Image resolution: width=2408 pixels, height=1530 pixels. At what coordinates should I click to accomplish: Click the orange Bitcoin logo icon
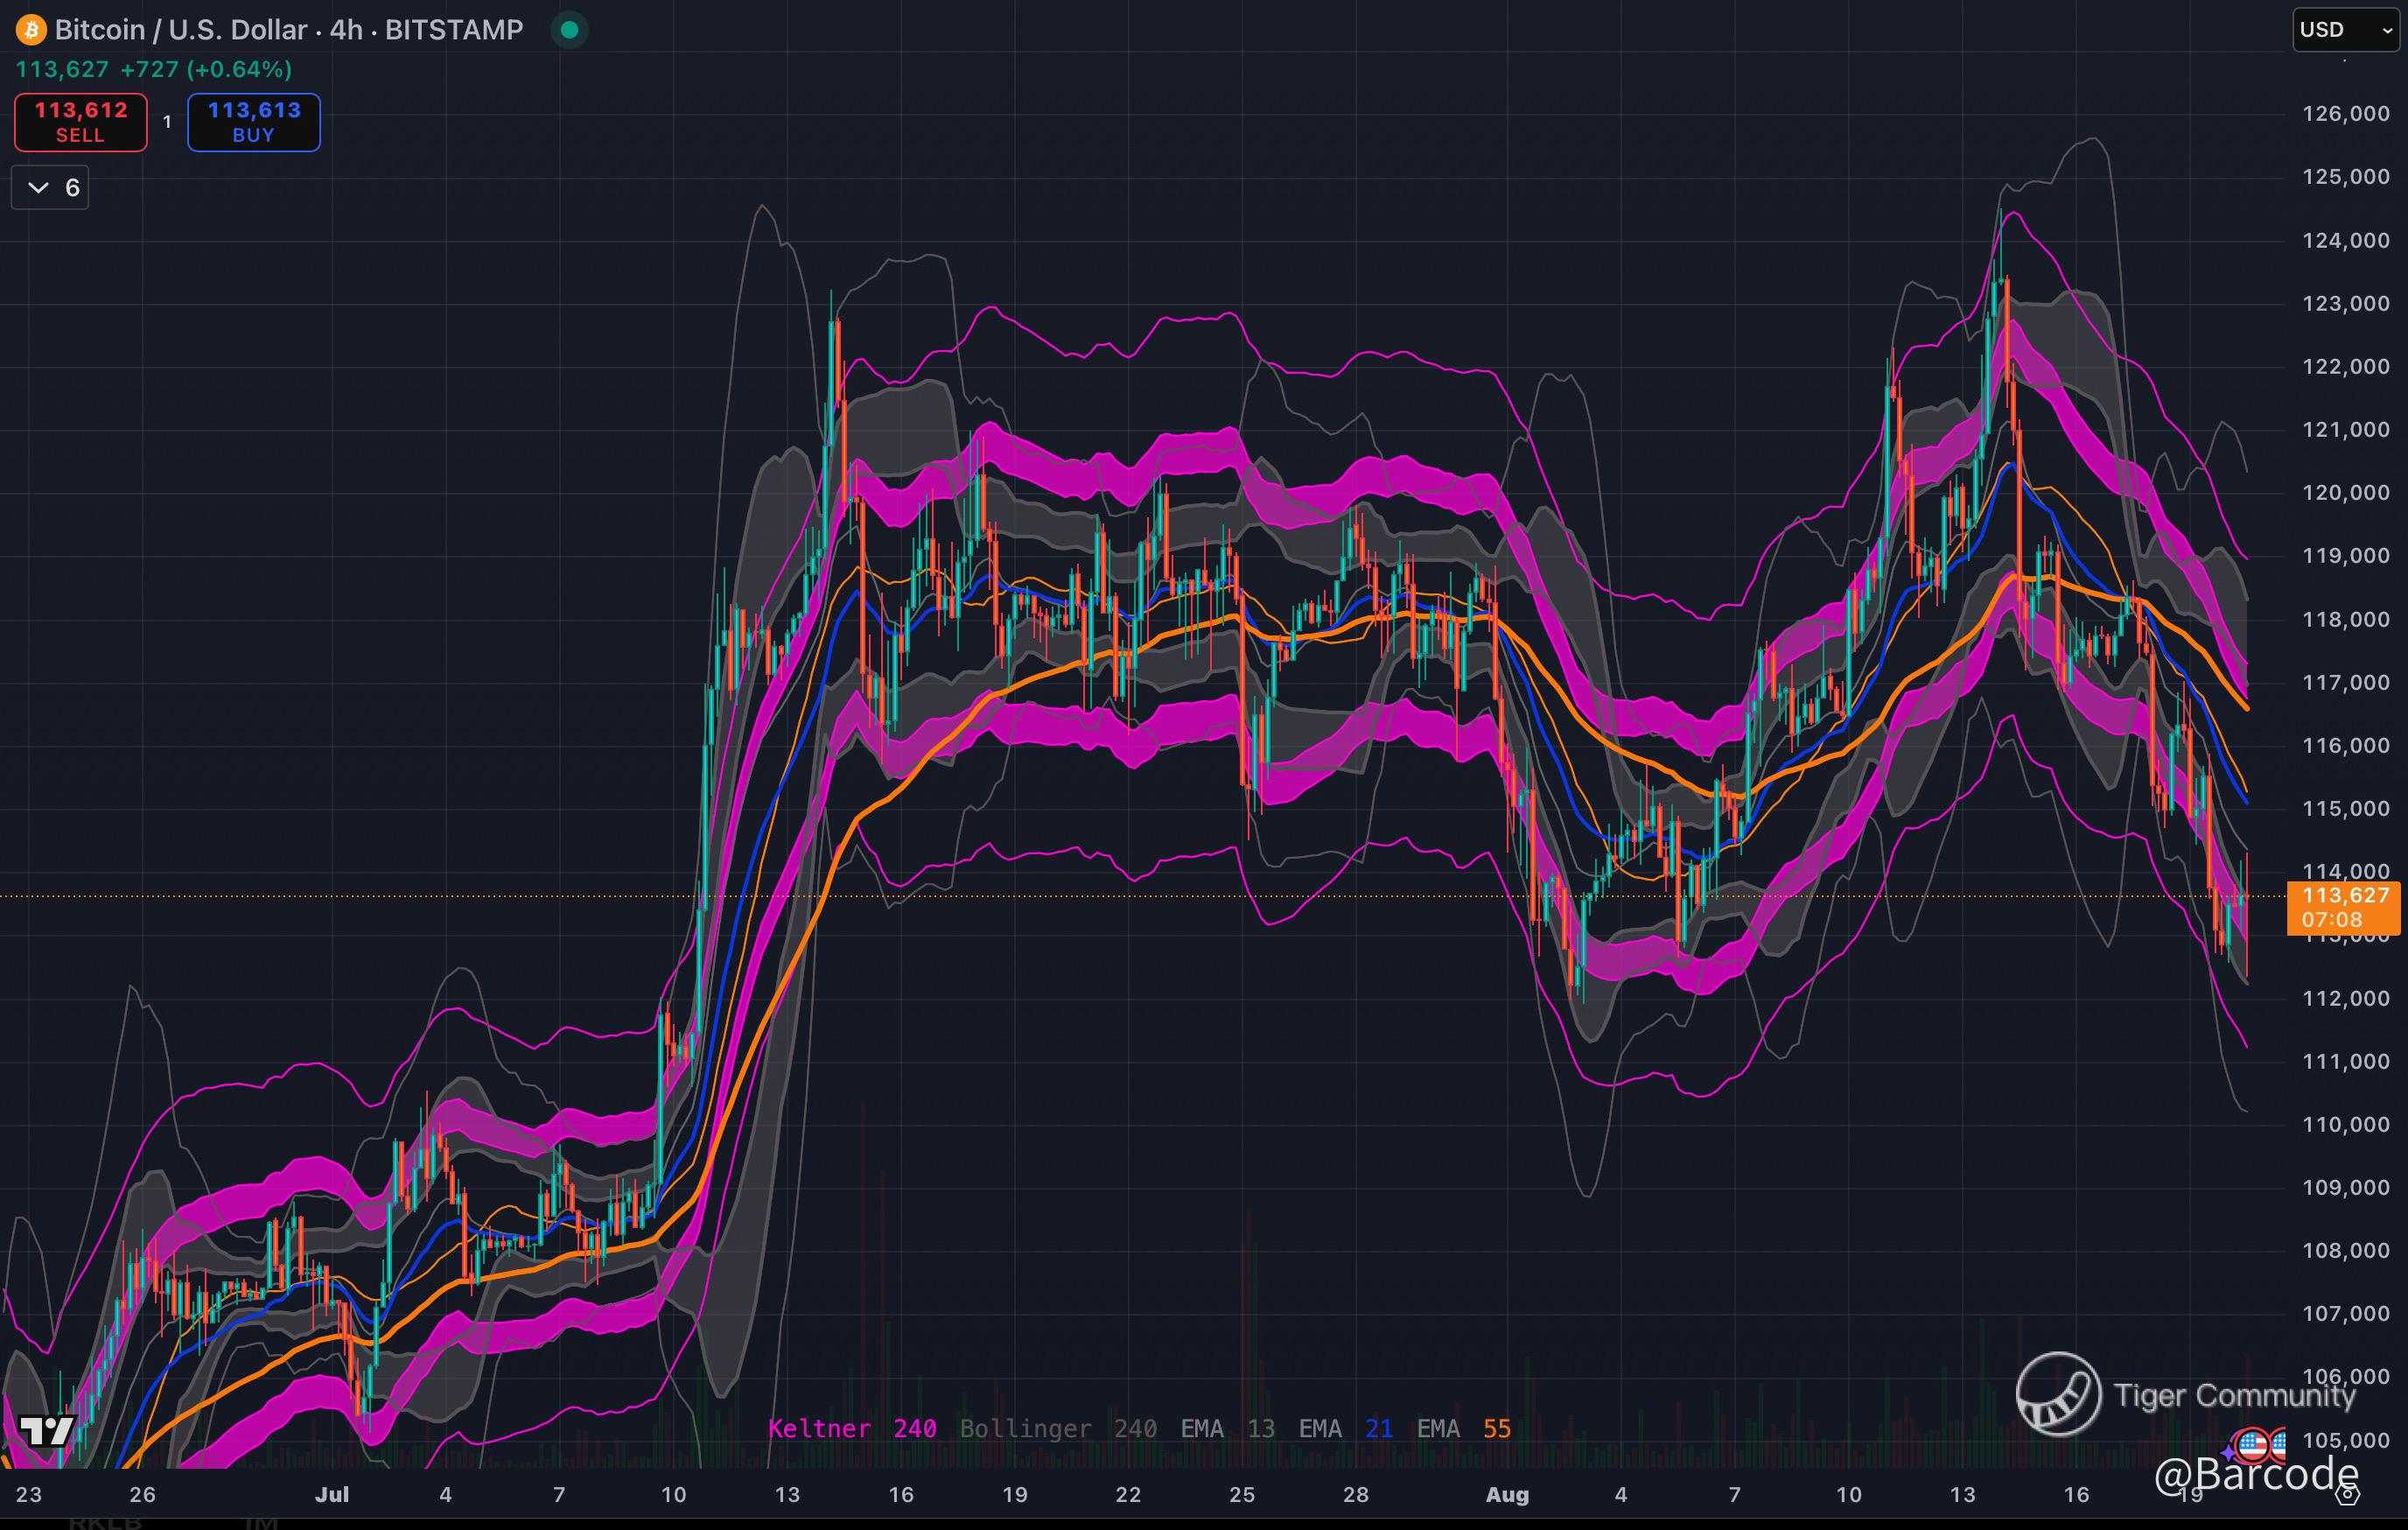point(31,30)
